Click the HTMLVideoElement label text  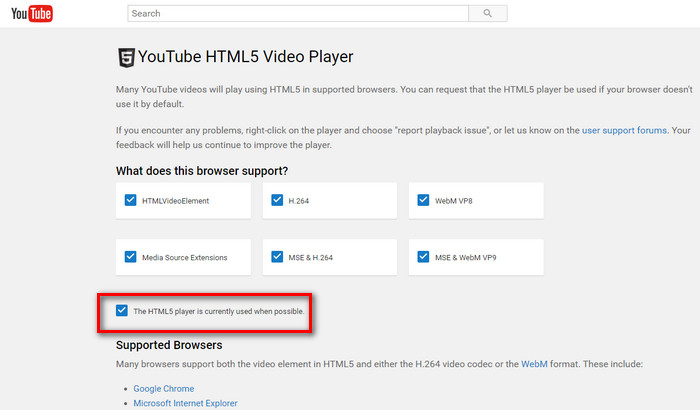[x=175, y=201]
